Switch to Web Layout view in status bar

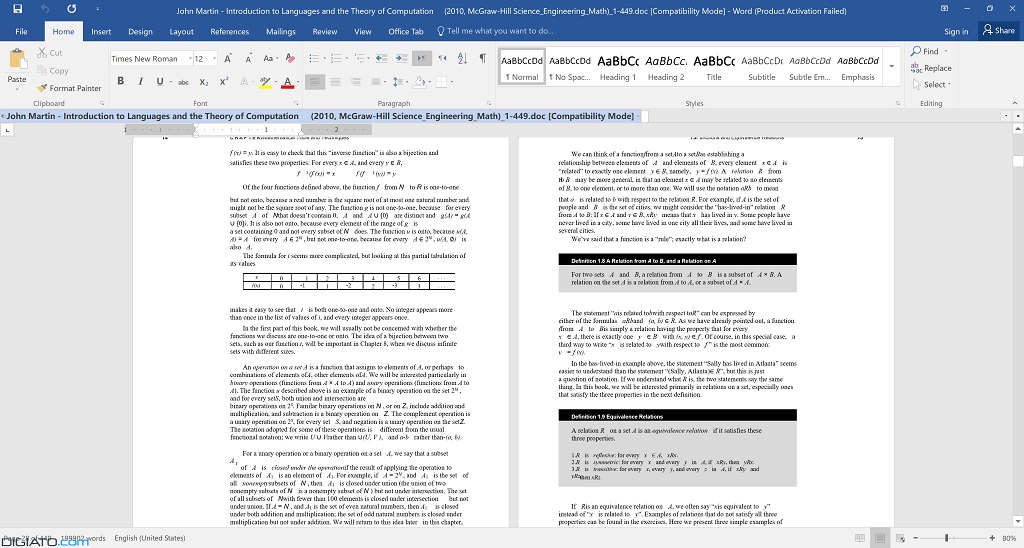click(x=901, y=538)
